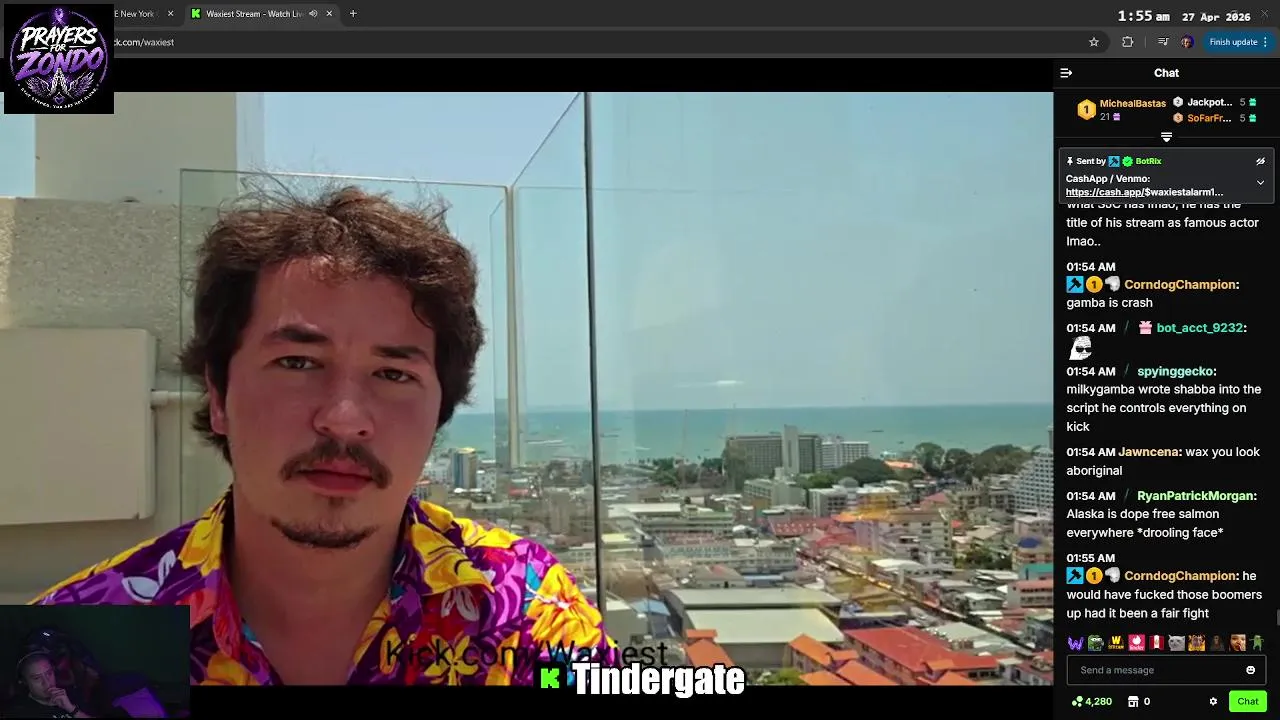Collapse the chat panel with the arrow icon

click(x=1066, y=73)
